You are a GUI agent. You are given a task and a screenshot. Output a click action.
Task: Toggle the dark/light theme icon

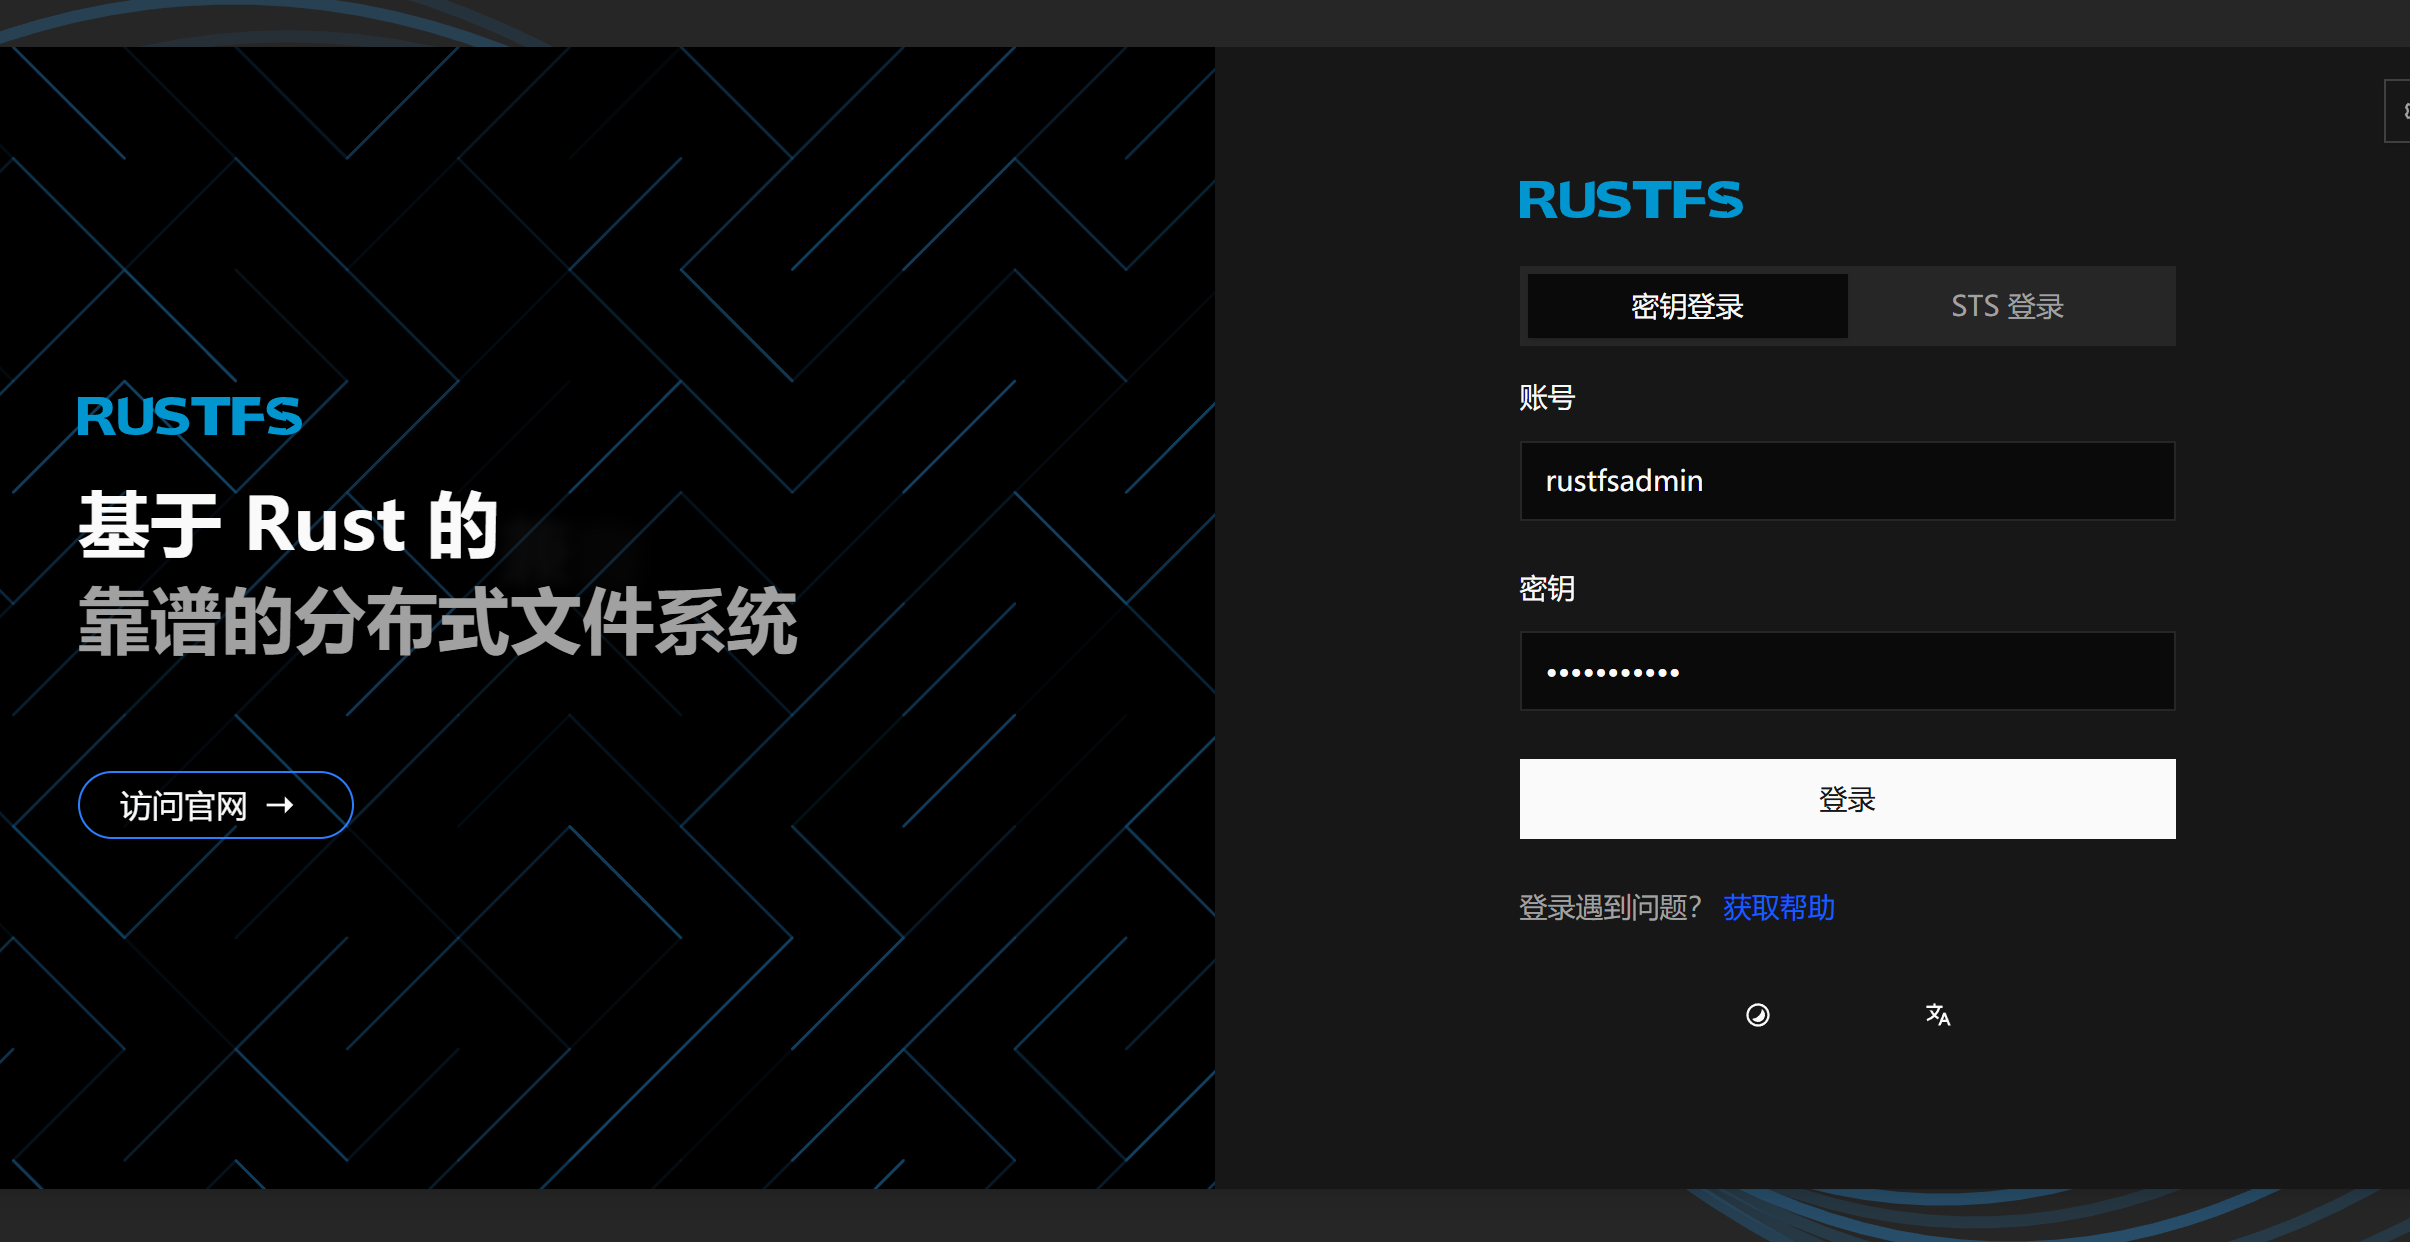click(1757, 1015)
